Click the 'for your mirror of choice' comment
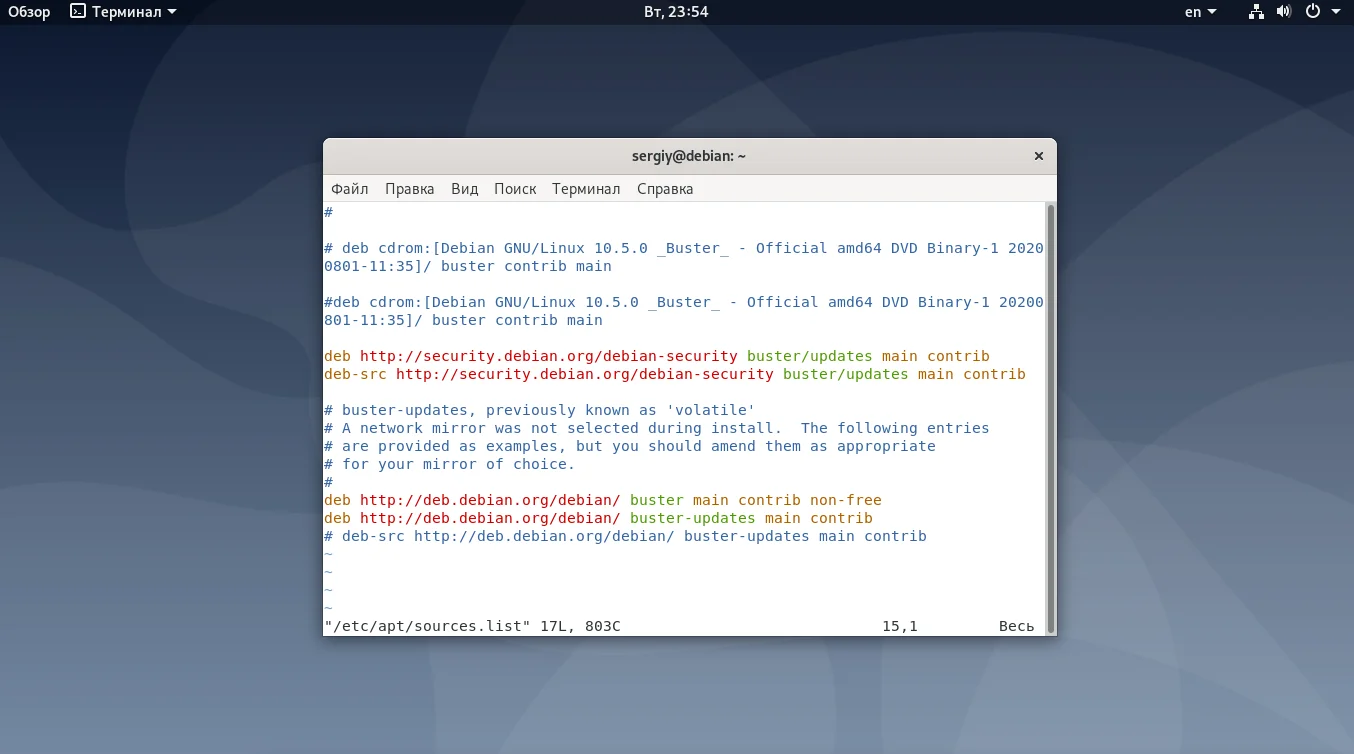 click(x=450, y=464)
